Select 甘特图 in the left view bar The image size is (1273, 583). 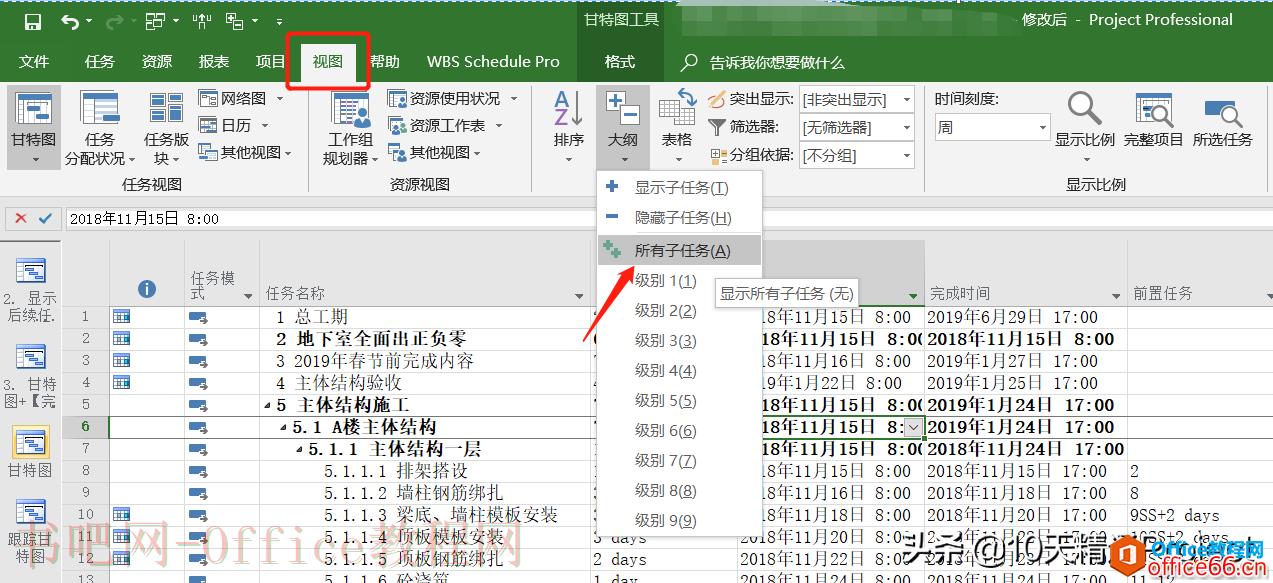click(x=31, y=451)
